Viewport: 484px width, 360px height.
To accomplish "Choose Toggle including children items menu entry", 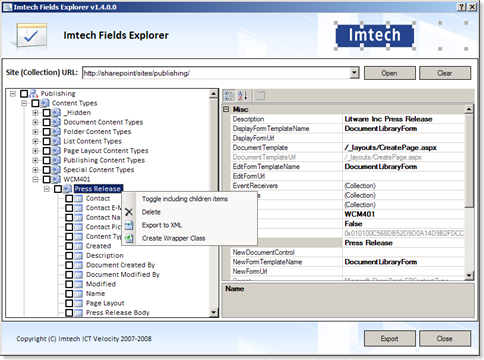I will pyautogui.click(x=185, y=199).
